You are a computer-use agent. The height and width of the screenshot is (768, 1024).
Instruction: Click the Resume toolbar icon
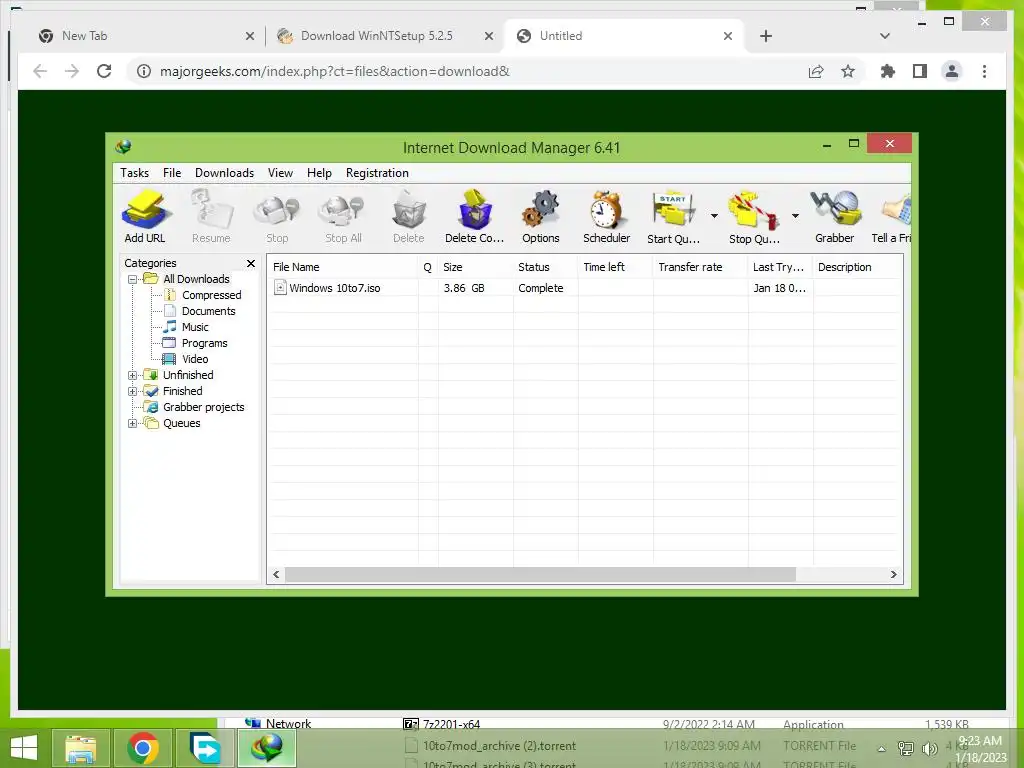click(x=211, y=216)
